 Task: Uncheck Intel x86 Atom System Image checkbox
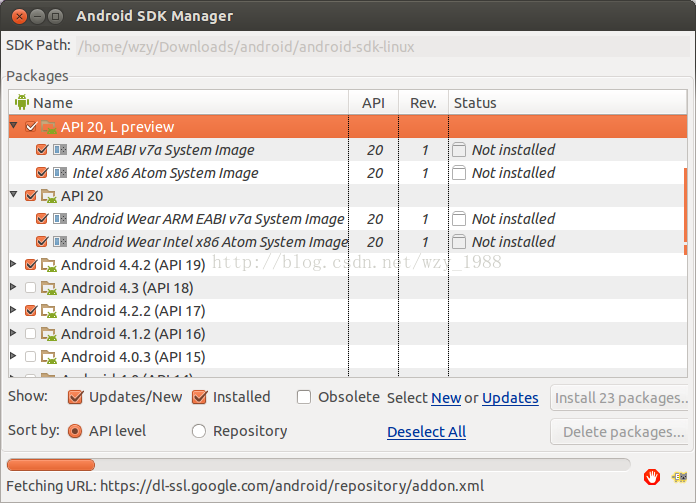click(x=42, y=172)
